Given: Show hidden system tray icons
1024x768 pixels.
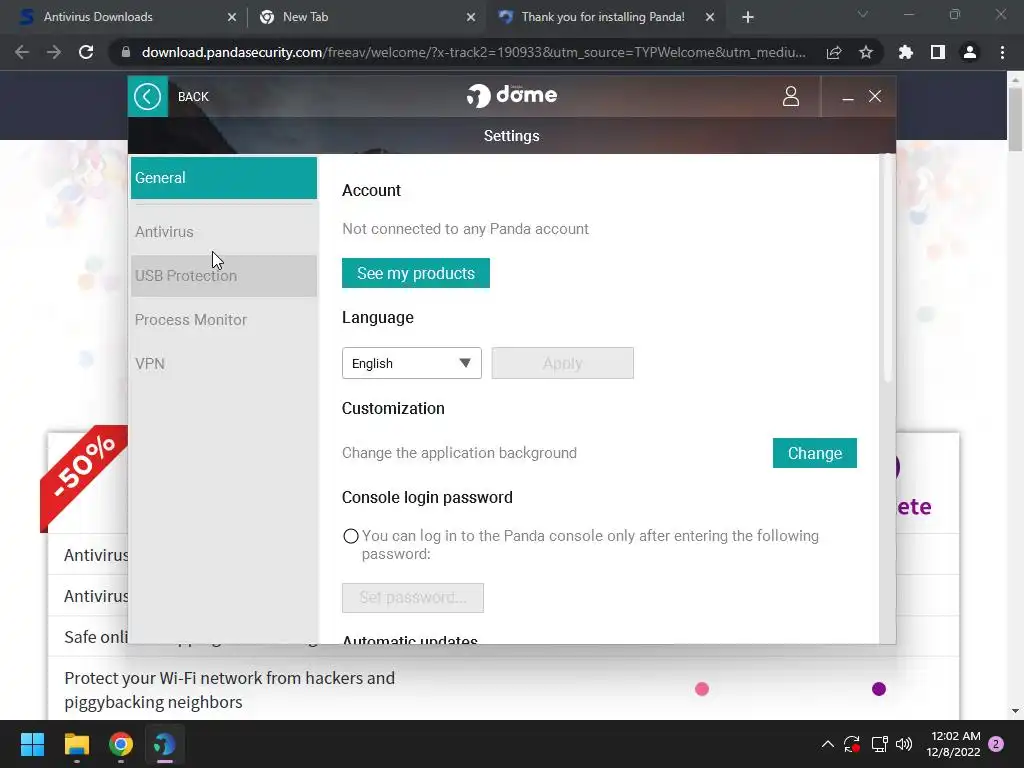Looking at the screenshot, I should click(827, 744).
